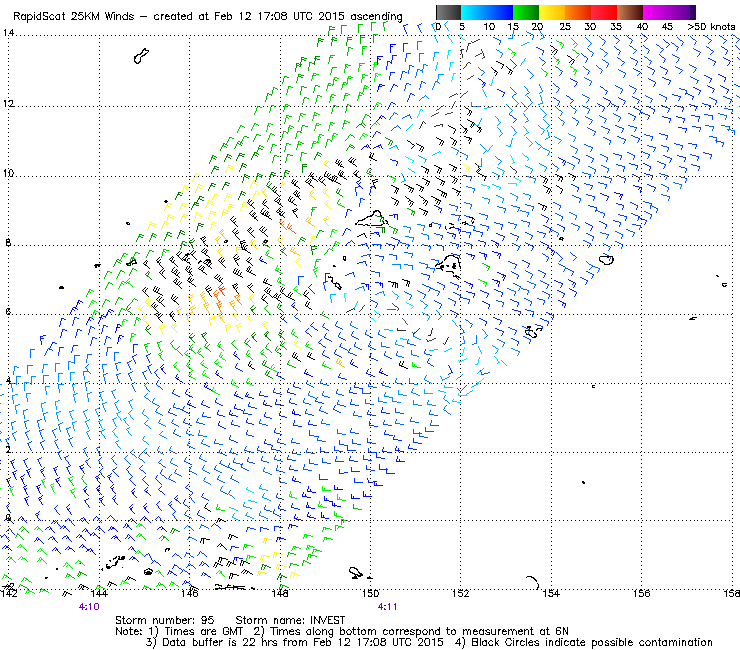Click the 'Storm number: 95' text

[165, 620]
